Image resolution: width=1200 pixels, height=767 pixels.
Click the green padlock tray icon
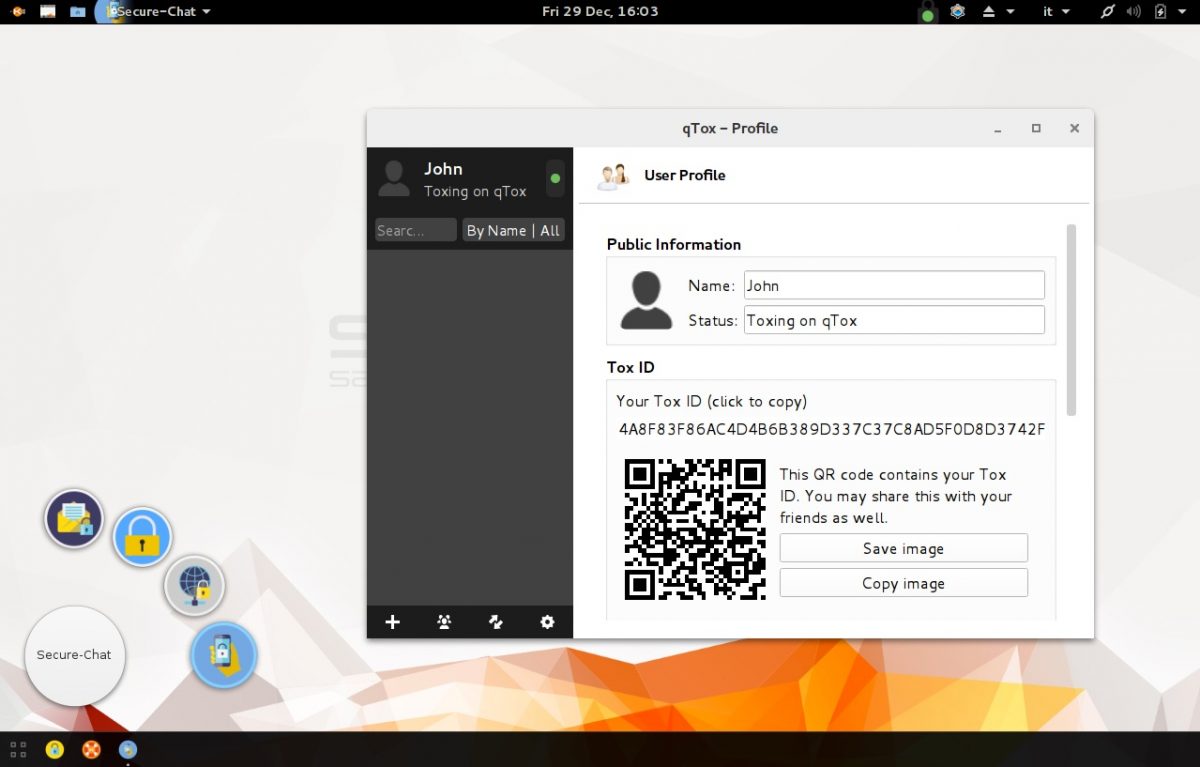click(928, 13)
